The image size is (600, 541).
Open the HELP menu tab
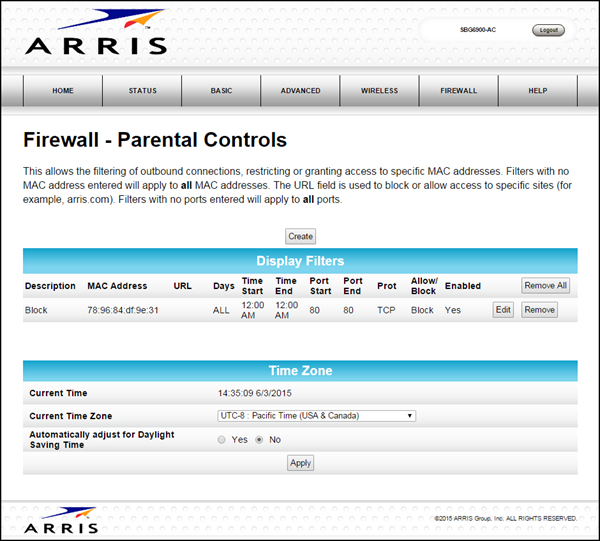(x=538, y=91)
